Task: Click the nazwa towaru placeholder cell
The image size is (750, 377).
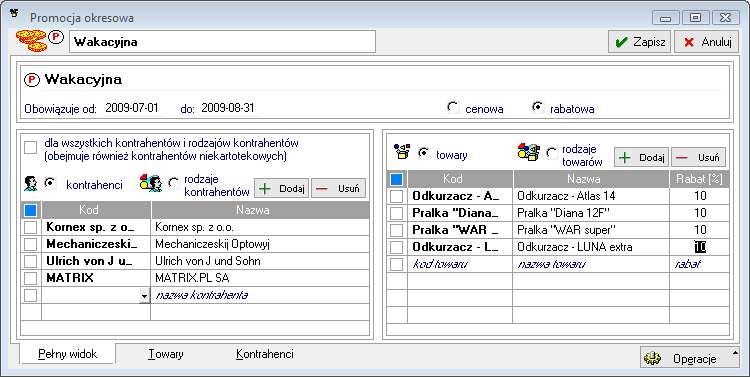Action: tap(591, 264)
